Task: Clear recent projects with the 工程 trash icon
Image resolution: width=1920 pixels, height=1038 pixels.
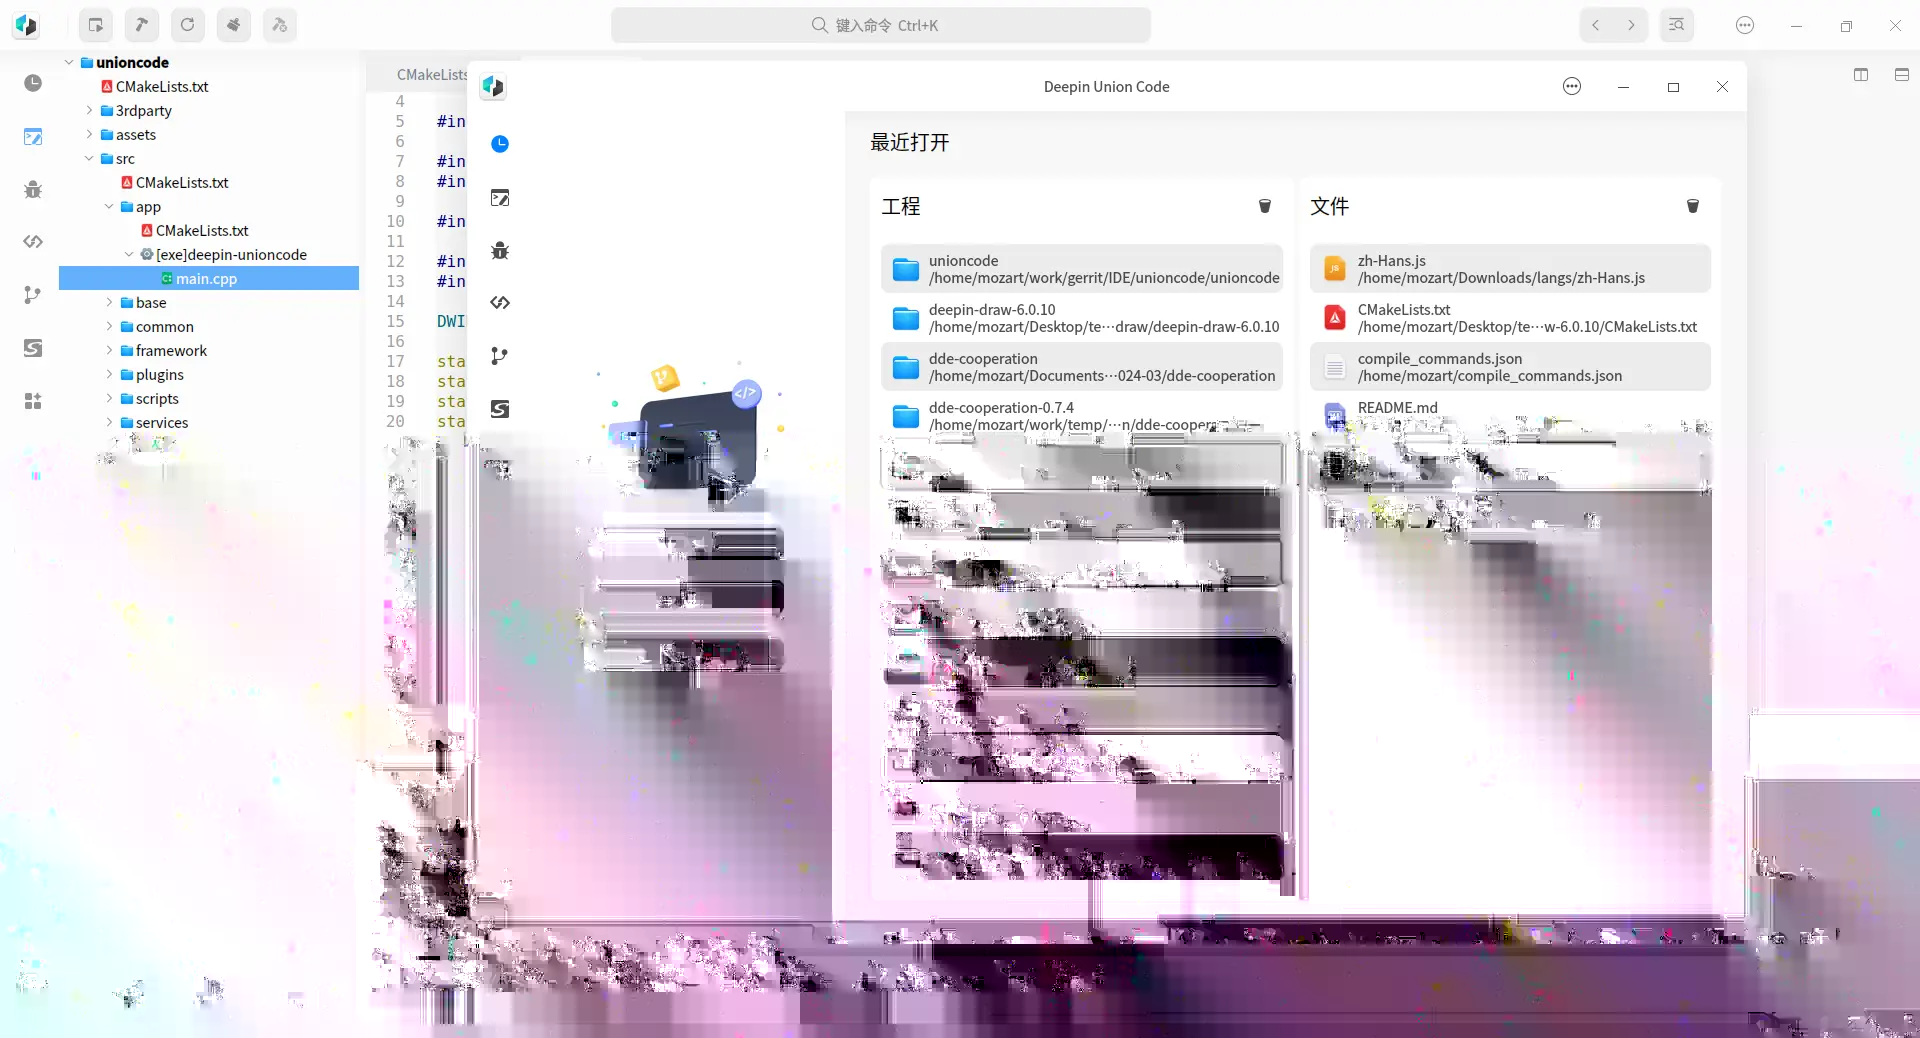Action: coord(1265,206)
